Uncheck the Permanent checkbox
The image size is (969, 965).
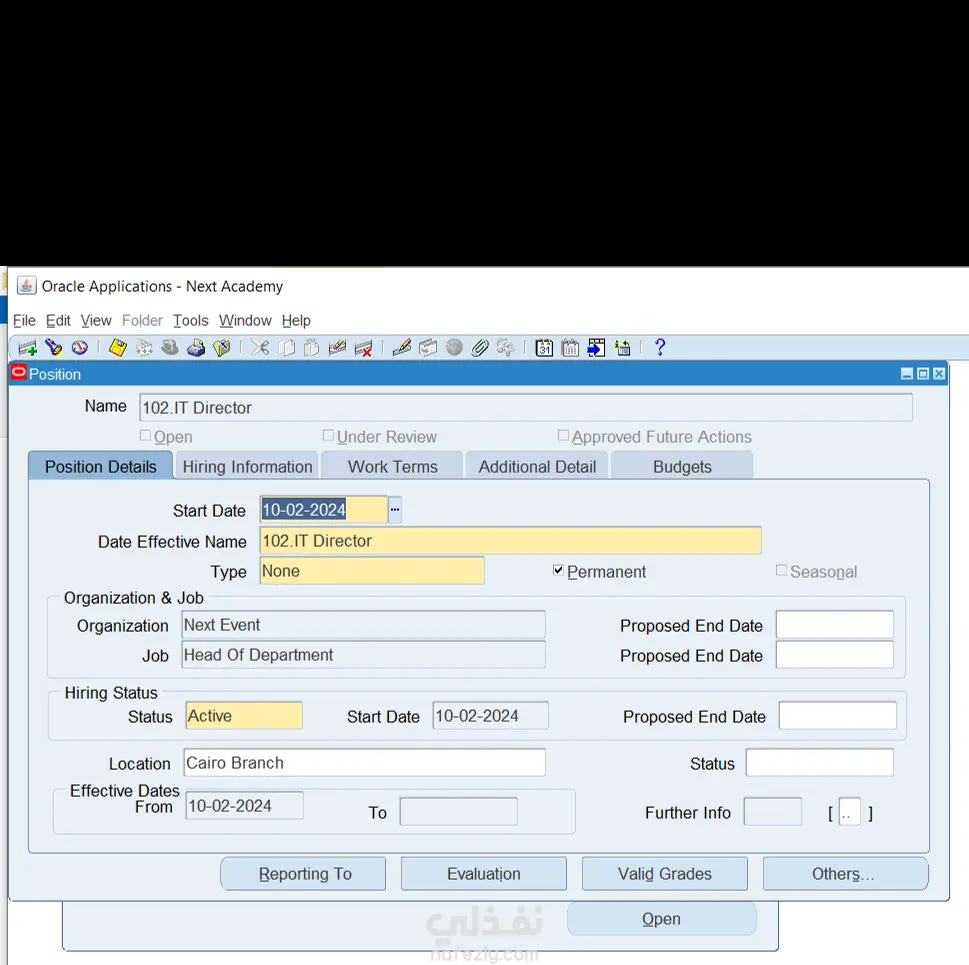pos(558,570)
